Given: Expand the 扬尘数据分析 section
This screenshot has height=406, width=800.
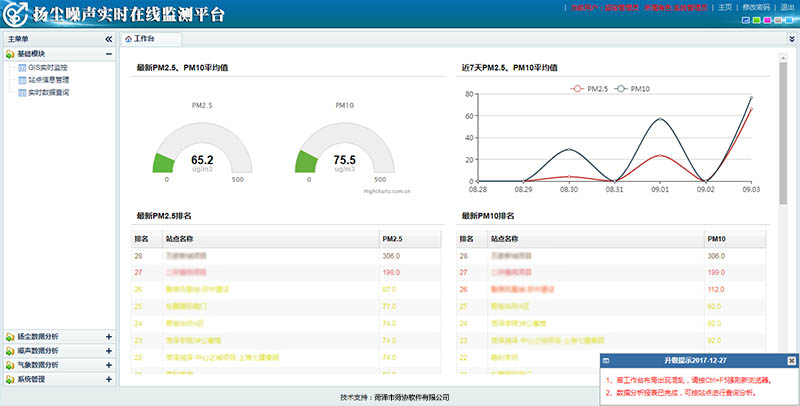Looking at the screenshot, I should [x=108, y=337].
